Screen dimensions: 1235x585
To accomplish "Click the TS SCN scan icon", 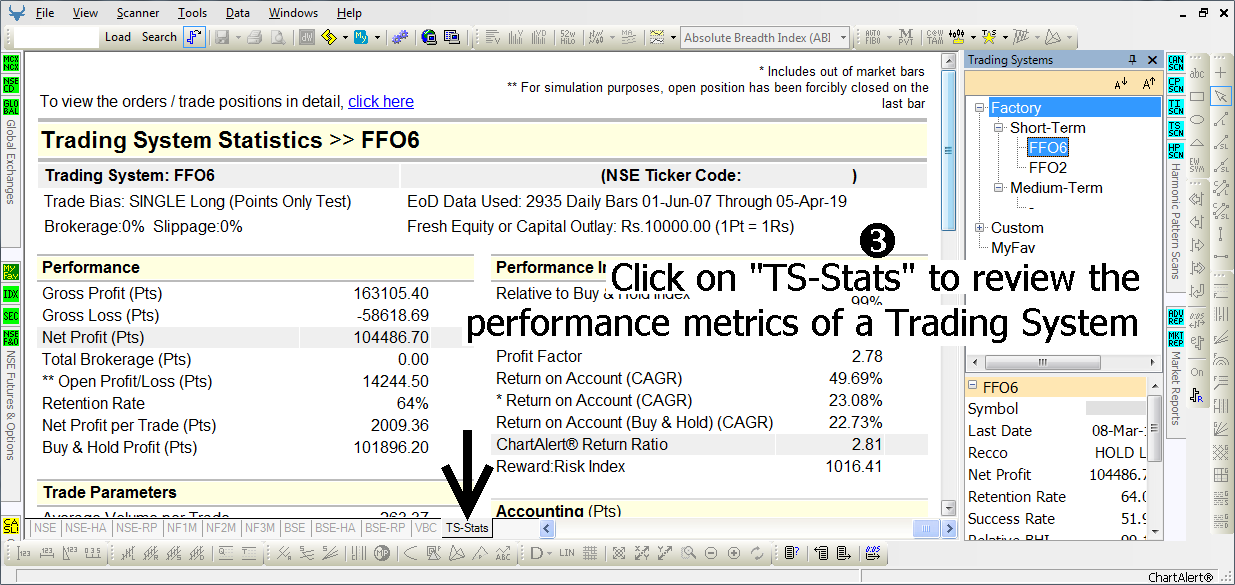I will 1176,129.
